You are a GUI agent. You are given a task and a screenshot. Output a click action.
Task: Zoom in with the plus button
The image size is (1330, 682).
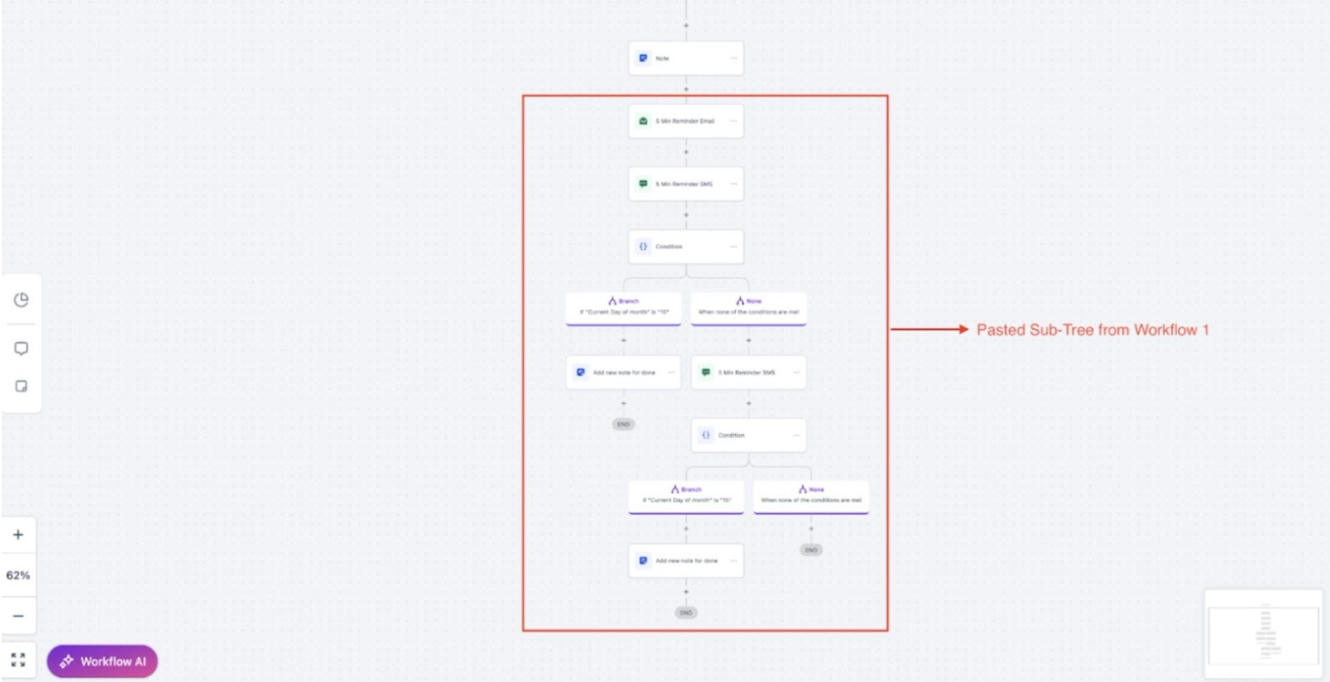(18, 535)
